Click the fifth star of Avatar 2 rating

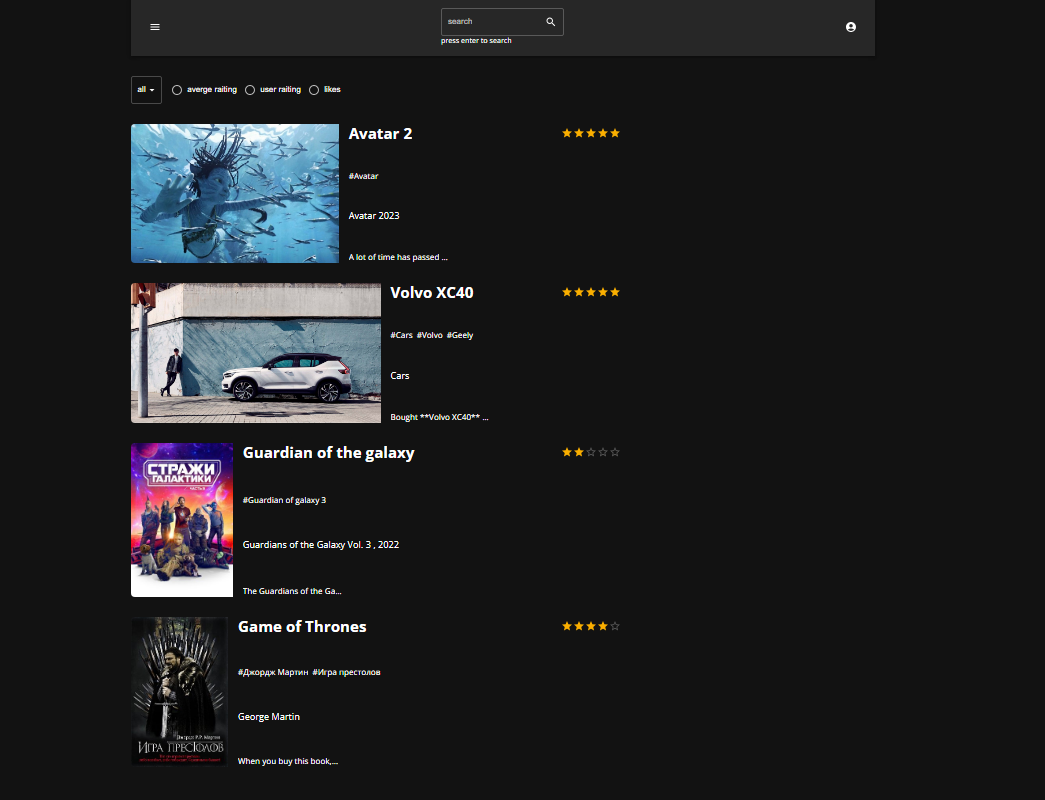tap(614, 133)
